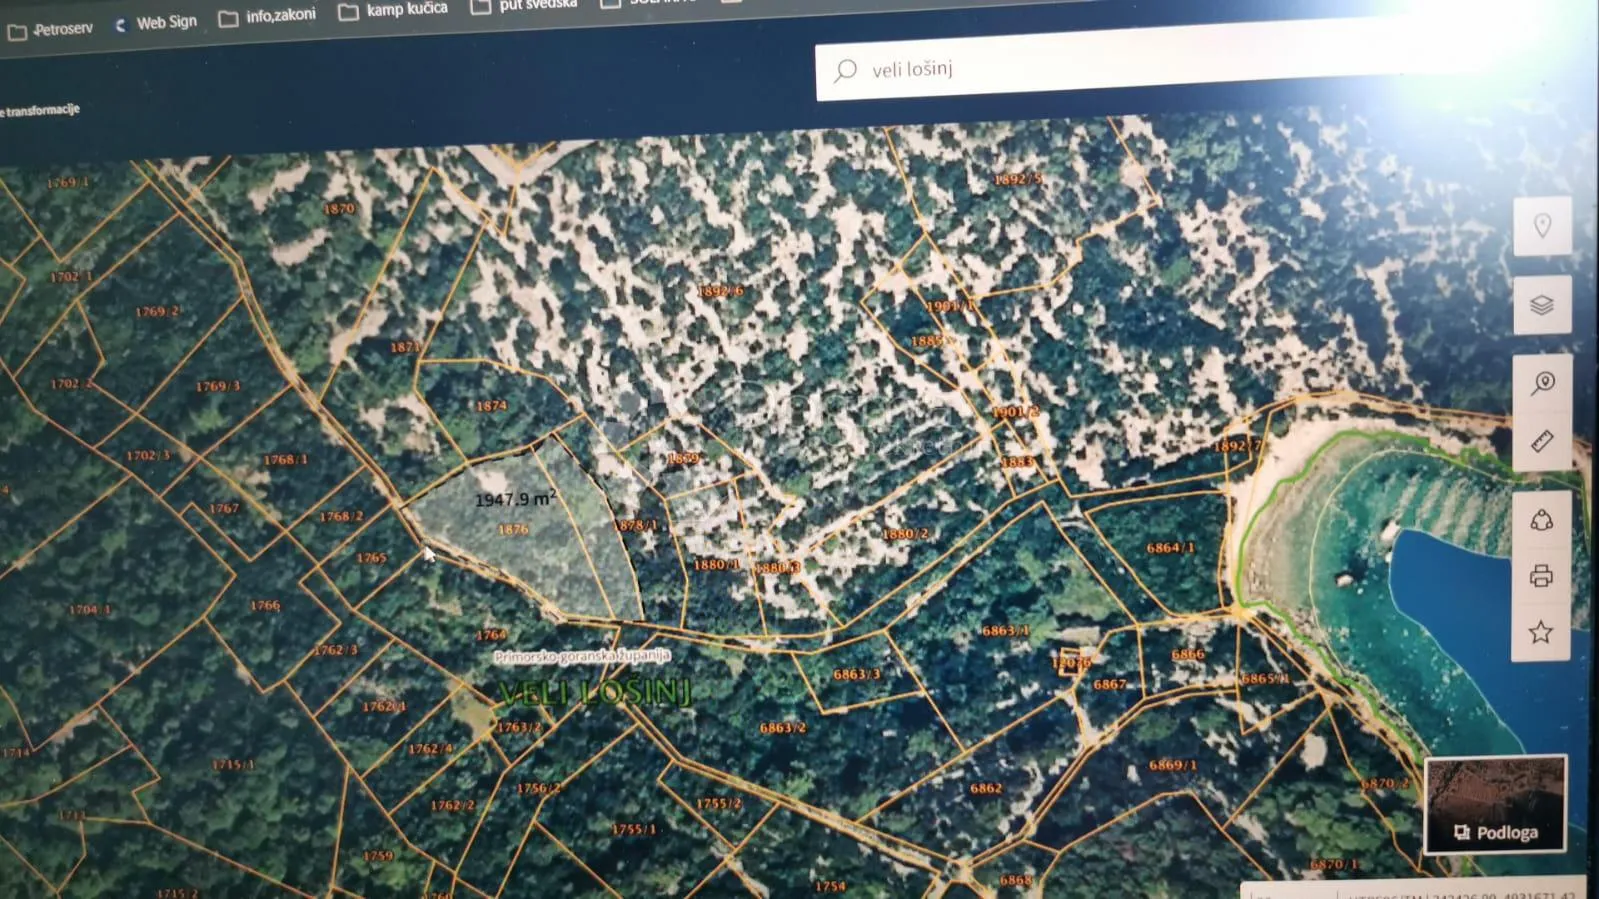Activate the ruler measurement tool
Image resolution: width=1599 pixels, height=899 pixels.
click(1542, 441)
